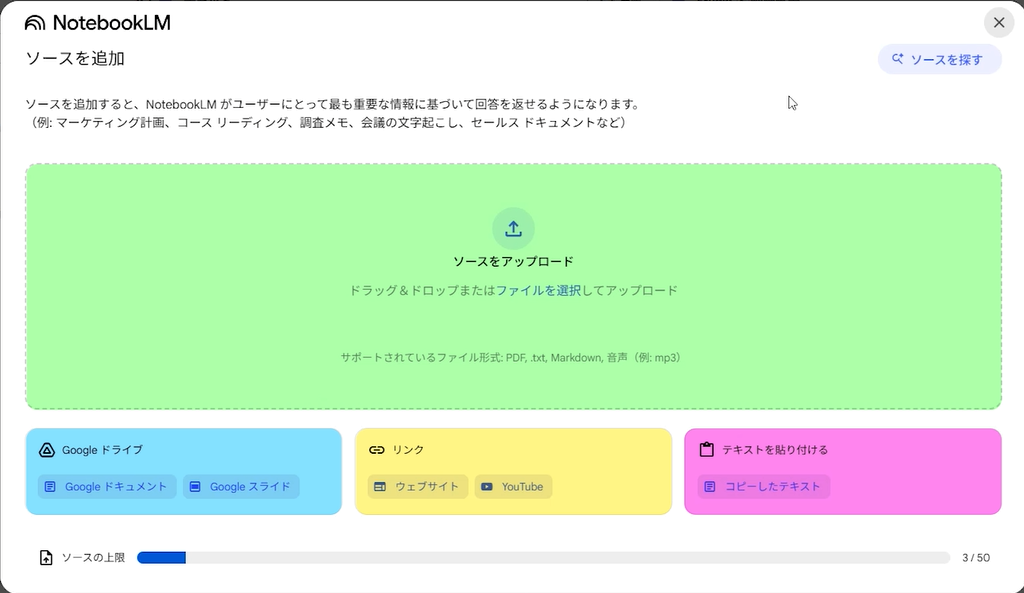Click the Google Drive triangle icon
The width and height of the screenshot is (1024, 593).
click(46, 450)
